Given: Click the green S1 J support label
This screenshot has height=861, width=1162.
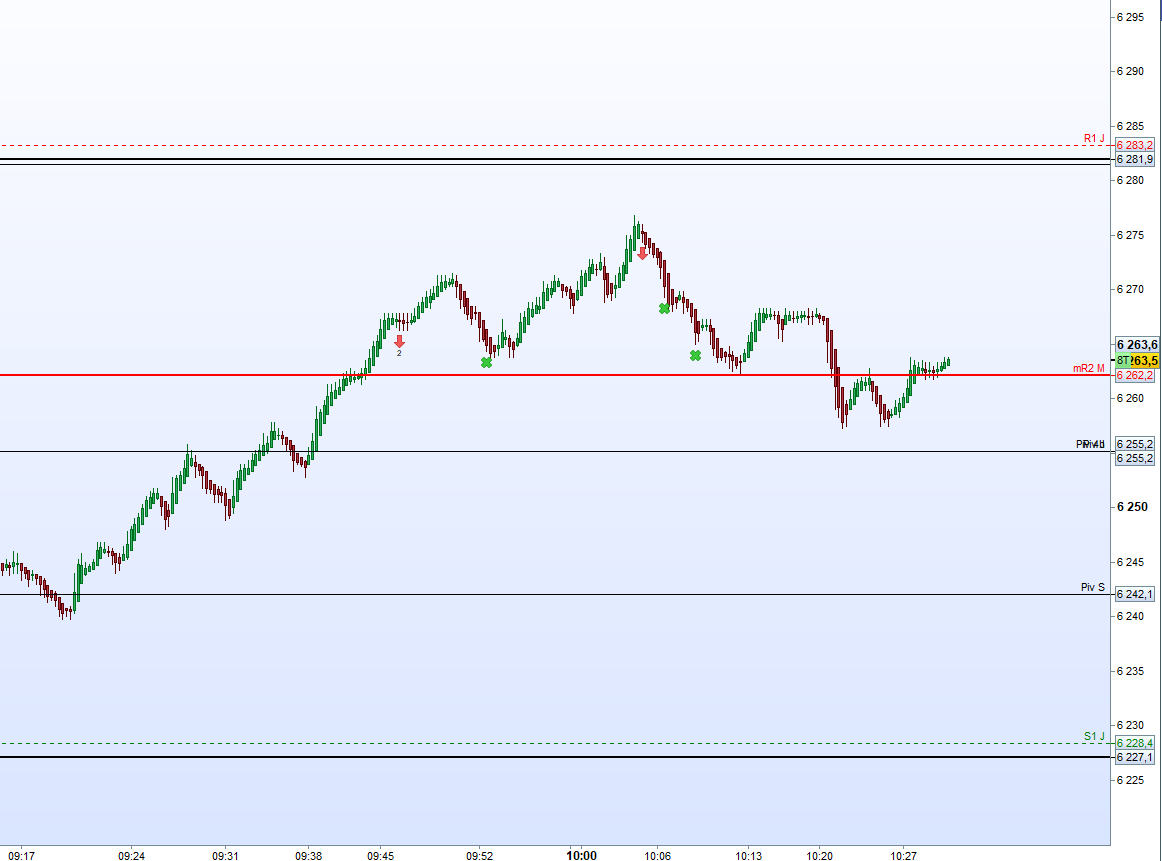Looking at the screenshot, I should [x=1094, y=736].
